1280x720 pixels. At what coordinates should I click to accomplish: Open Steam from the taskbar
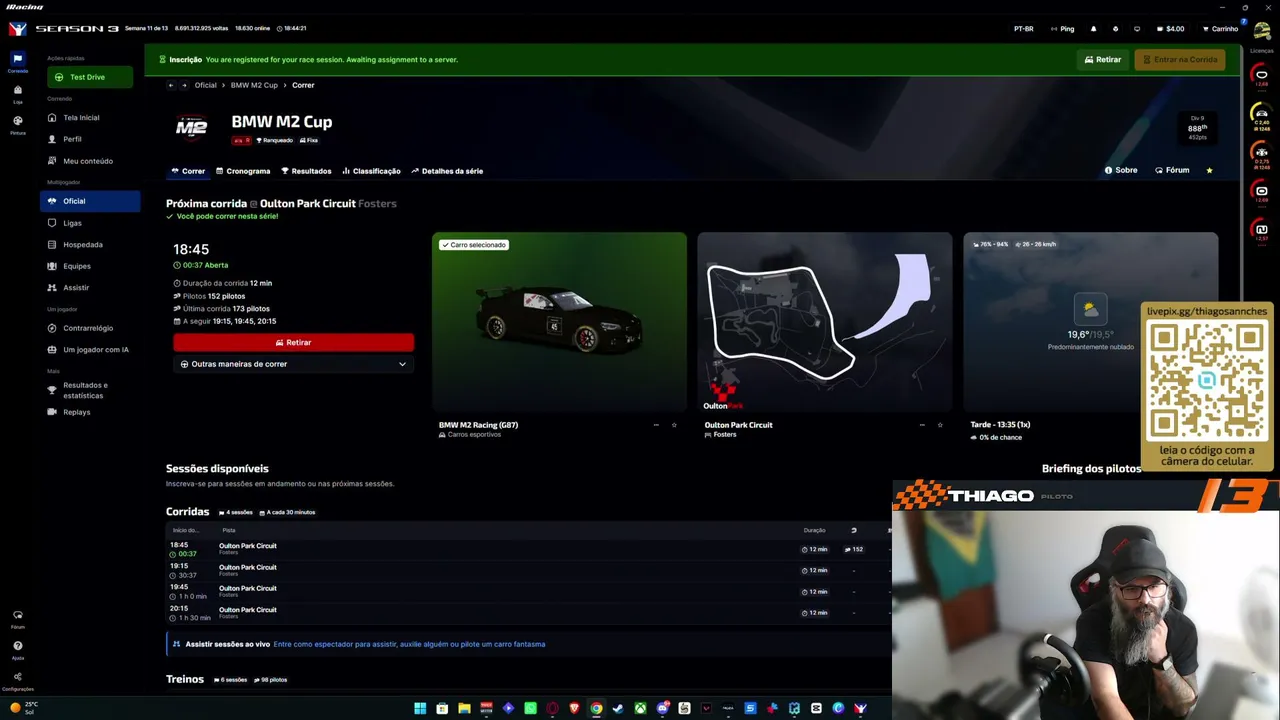pyautogui.click(x=618, y=708)
